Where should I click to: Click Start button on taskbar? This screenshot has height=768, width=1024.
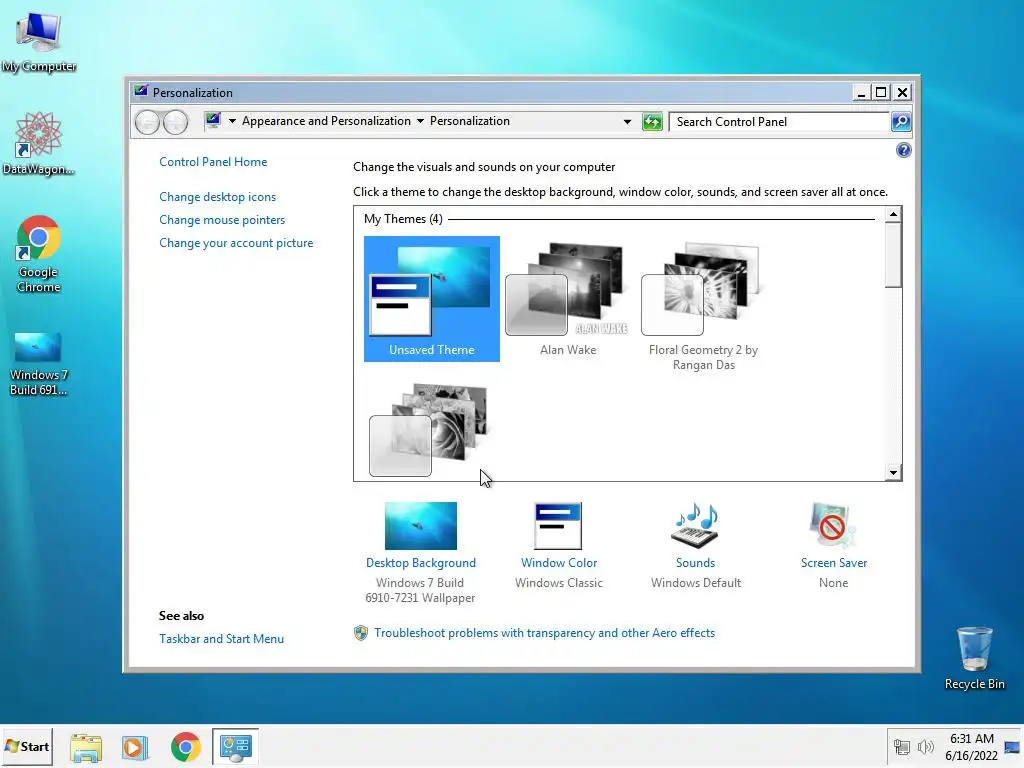(x=27, y=746)
